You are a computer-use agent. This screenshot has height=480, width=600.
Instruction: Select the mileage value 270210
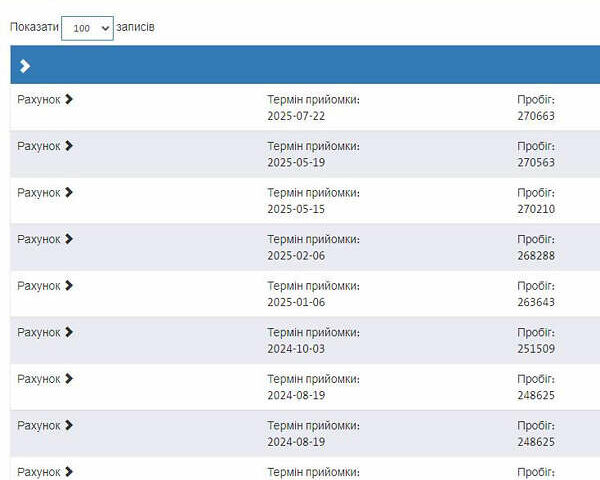[x=536, y=209]
